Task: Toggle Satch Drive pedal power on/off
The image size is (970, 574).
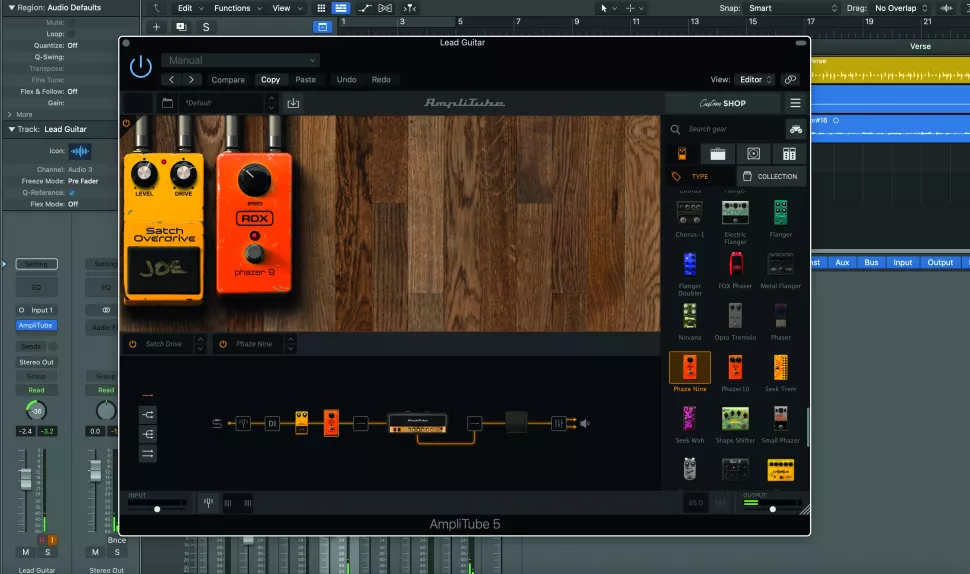Action: [x=133, y=344]
